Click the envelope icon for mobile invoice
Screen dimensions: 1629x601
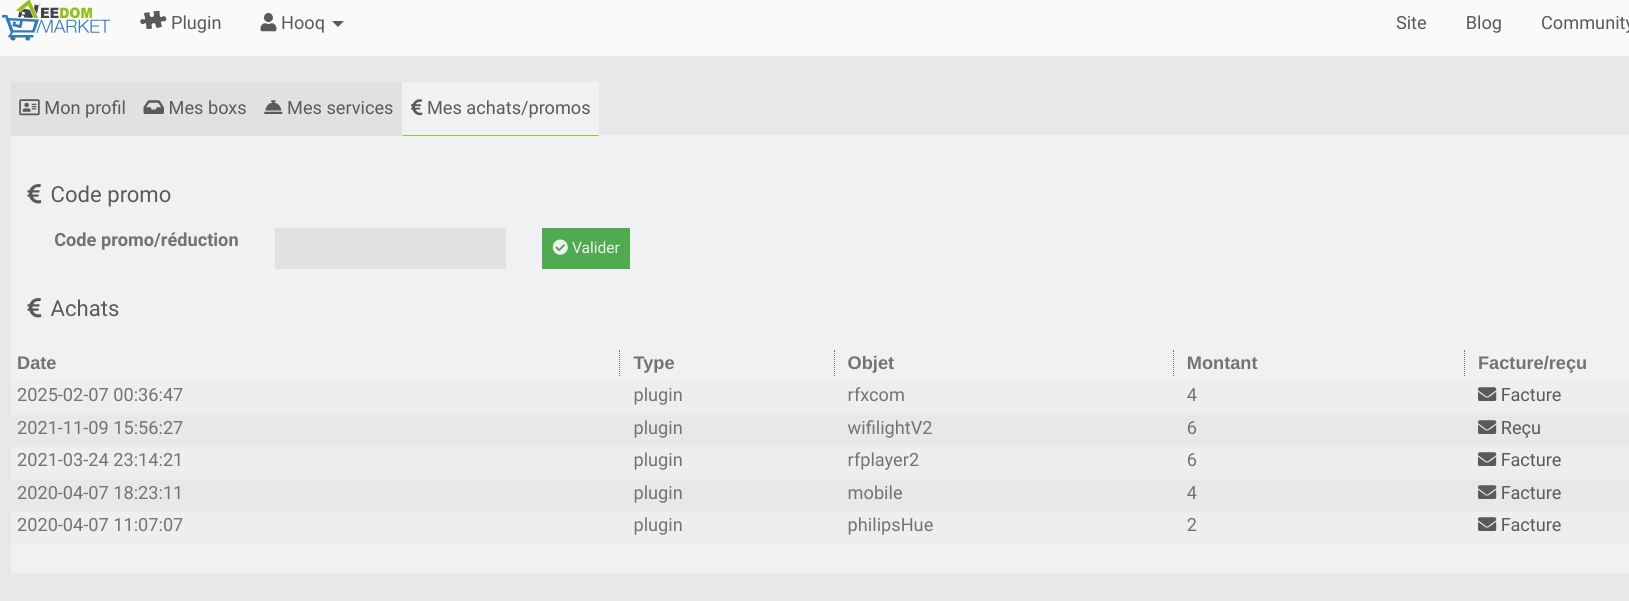(1487, 493)
